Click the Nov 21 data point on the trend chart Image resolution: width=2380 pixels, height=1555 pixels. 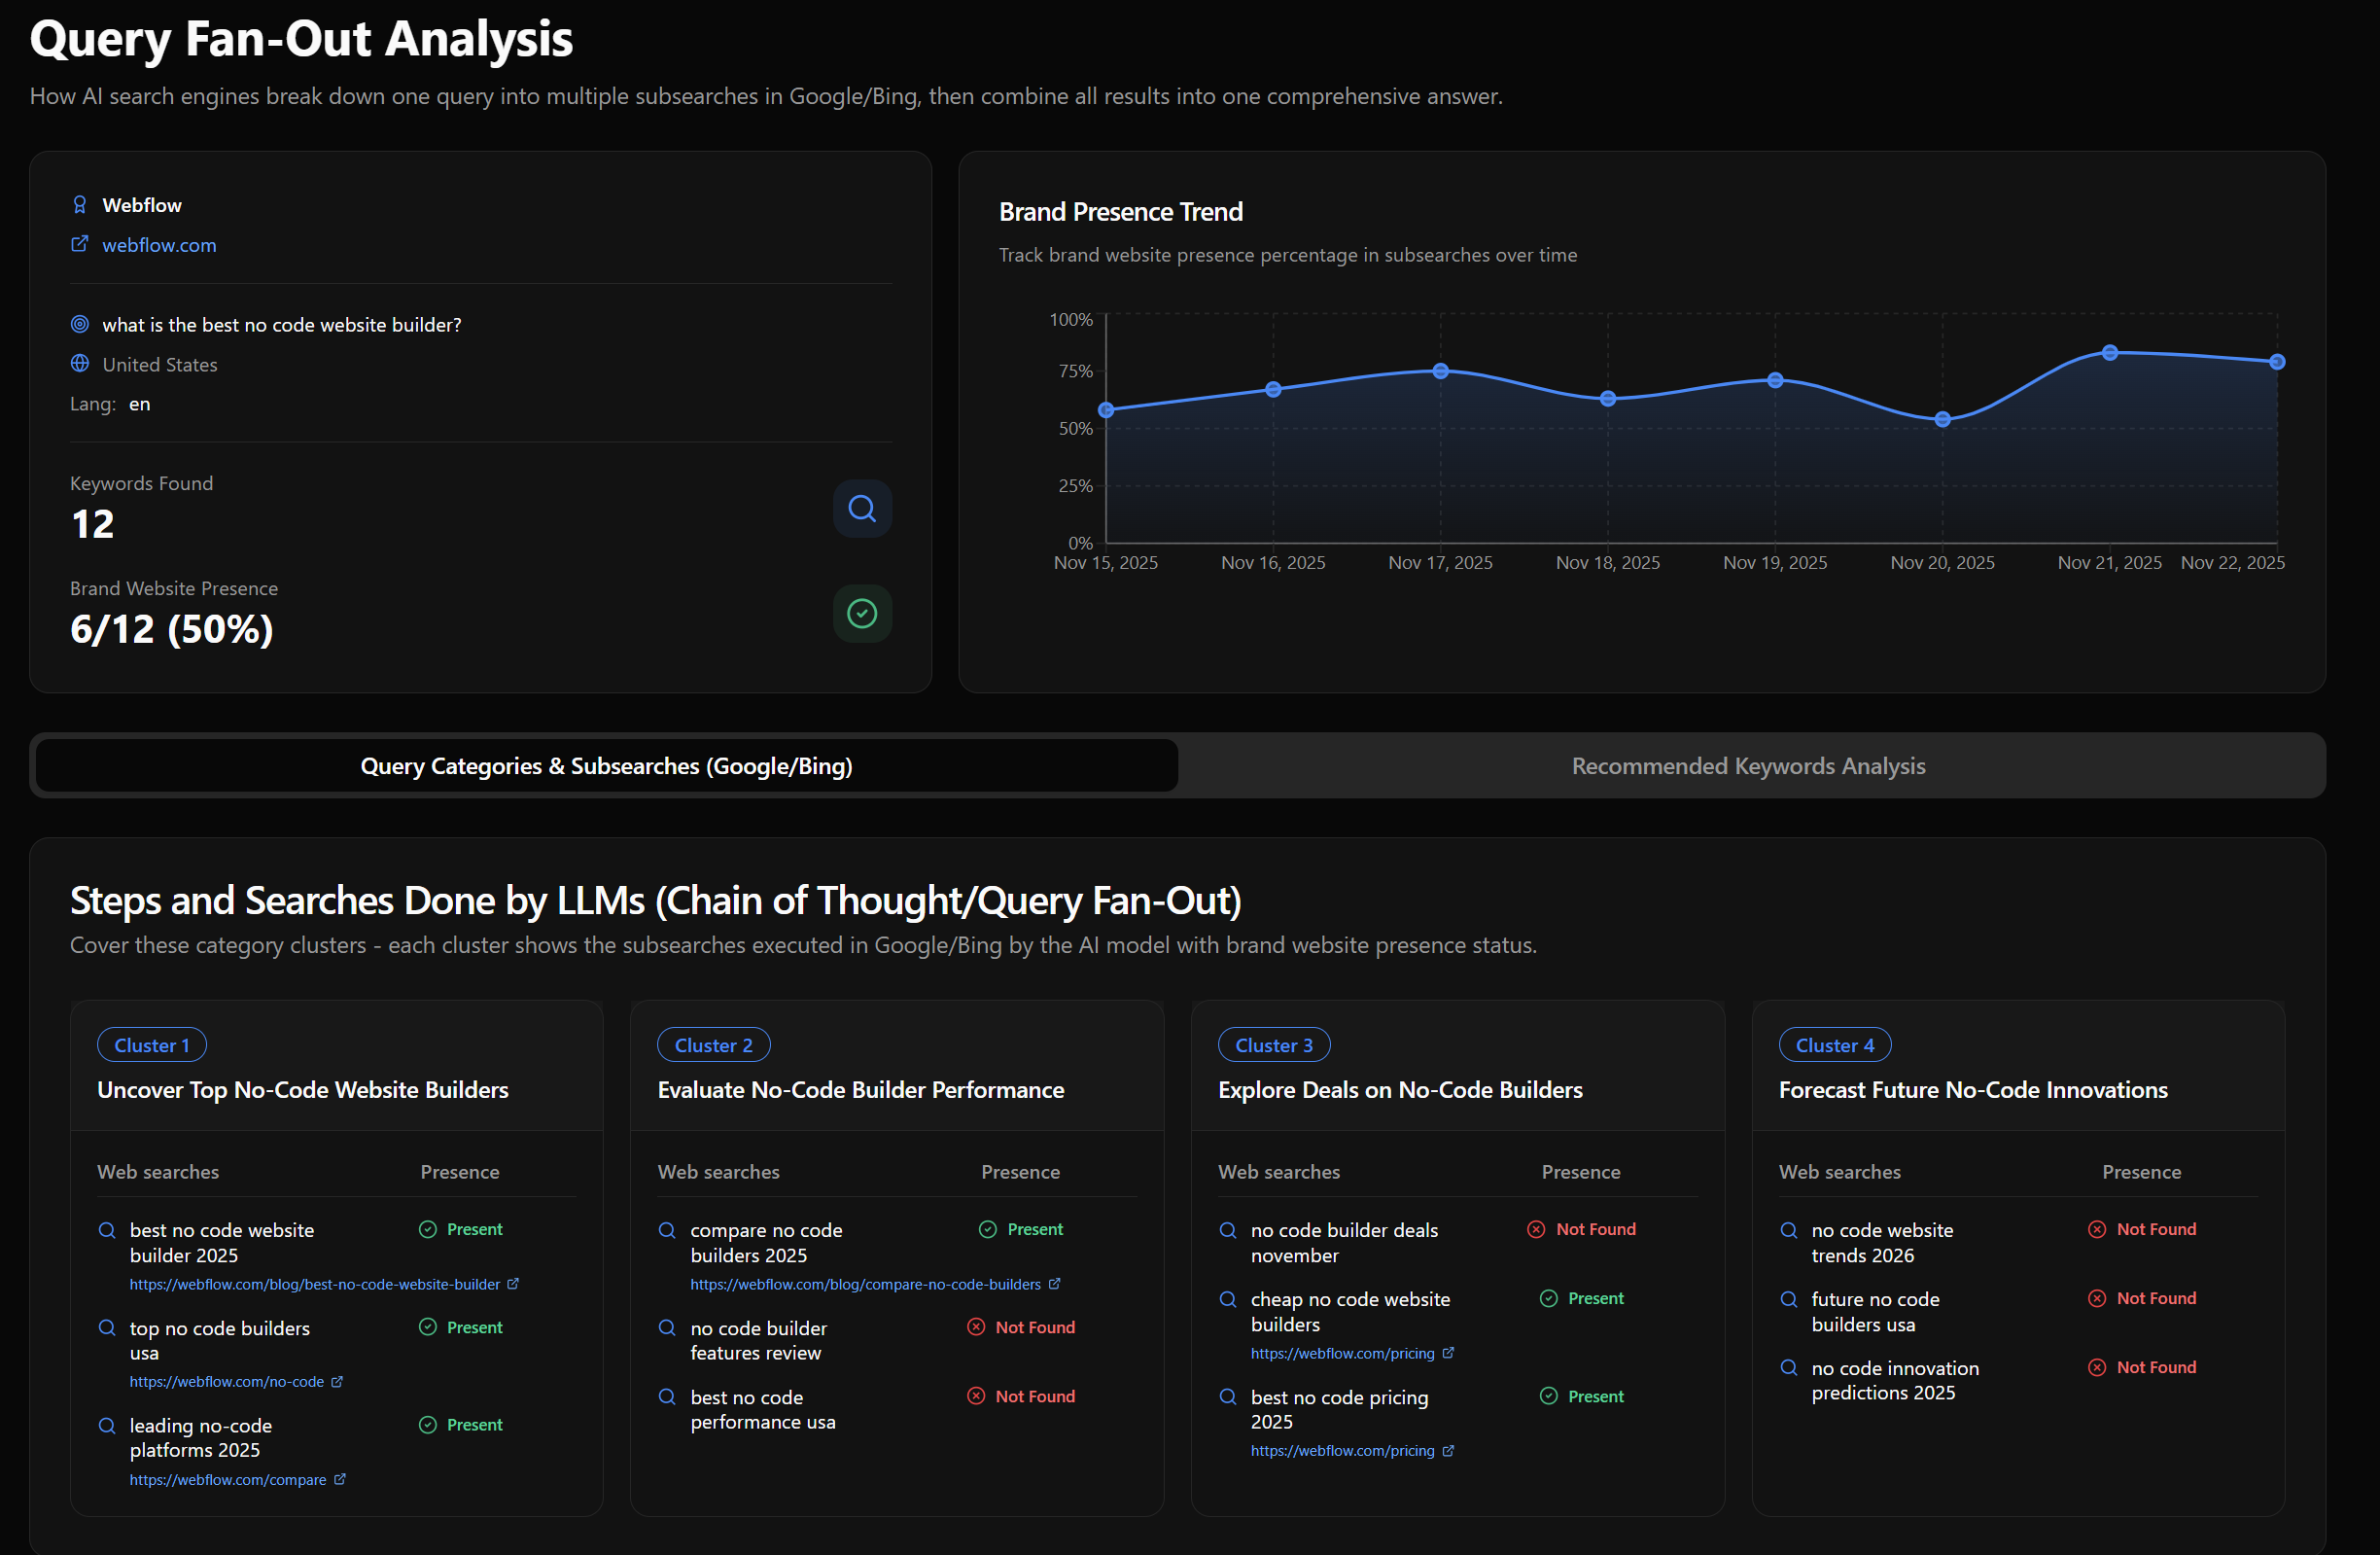(x=2109, y=352)
